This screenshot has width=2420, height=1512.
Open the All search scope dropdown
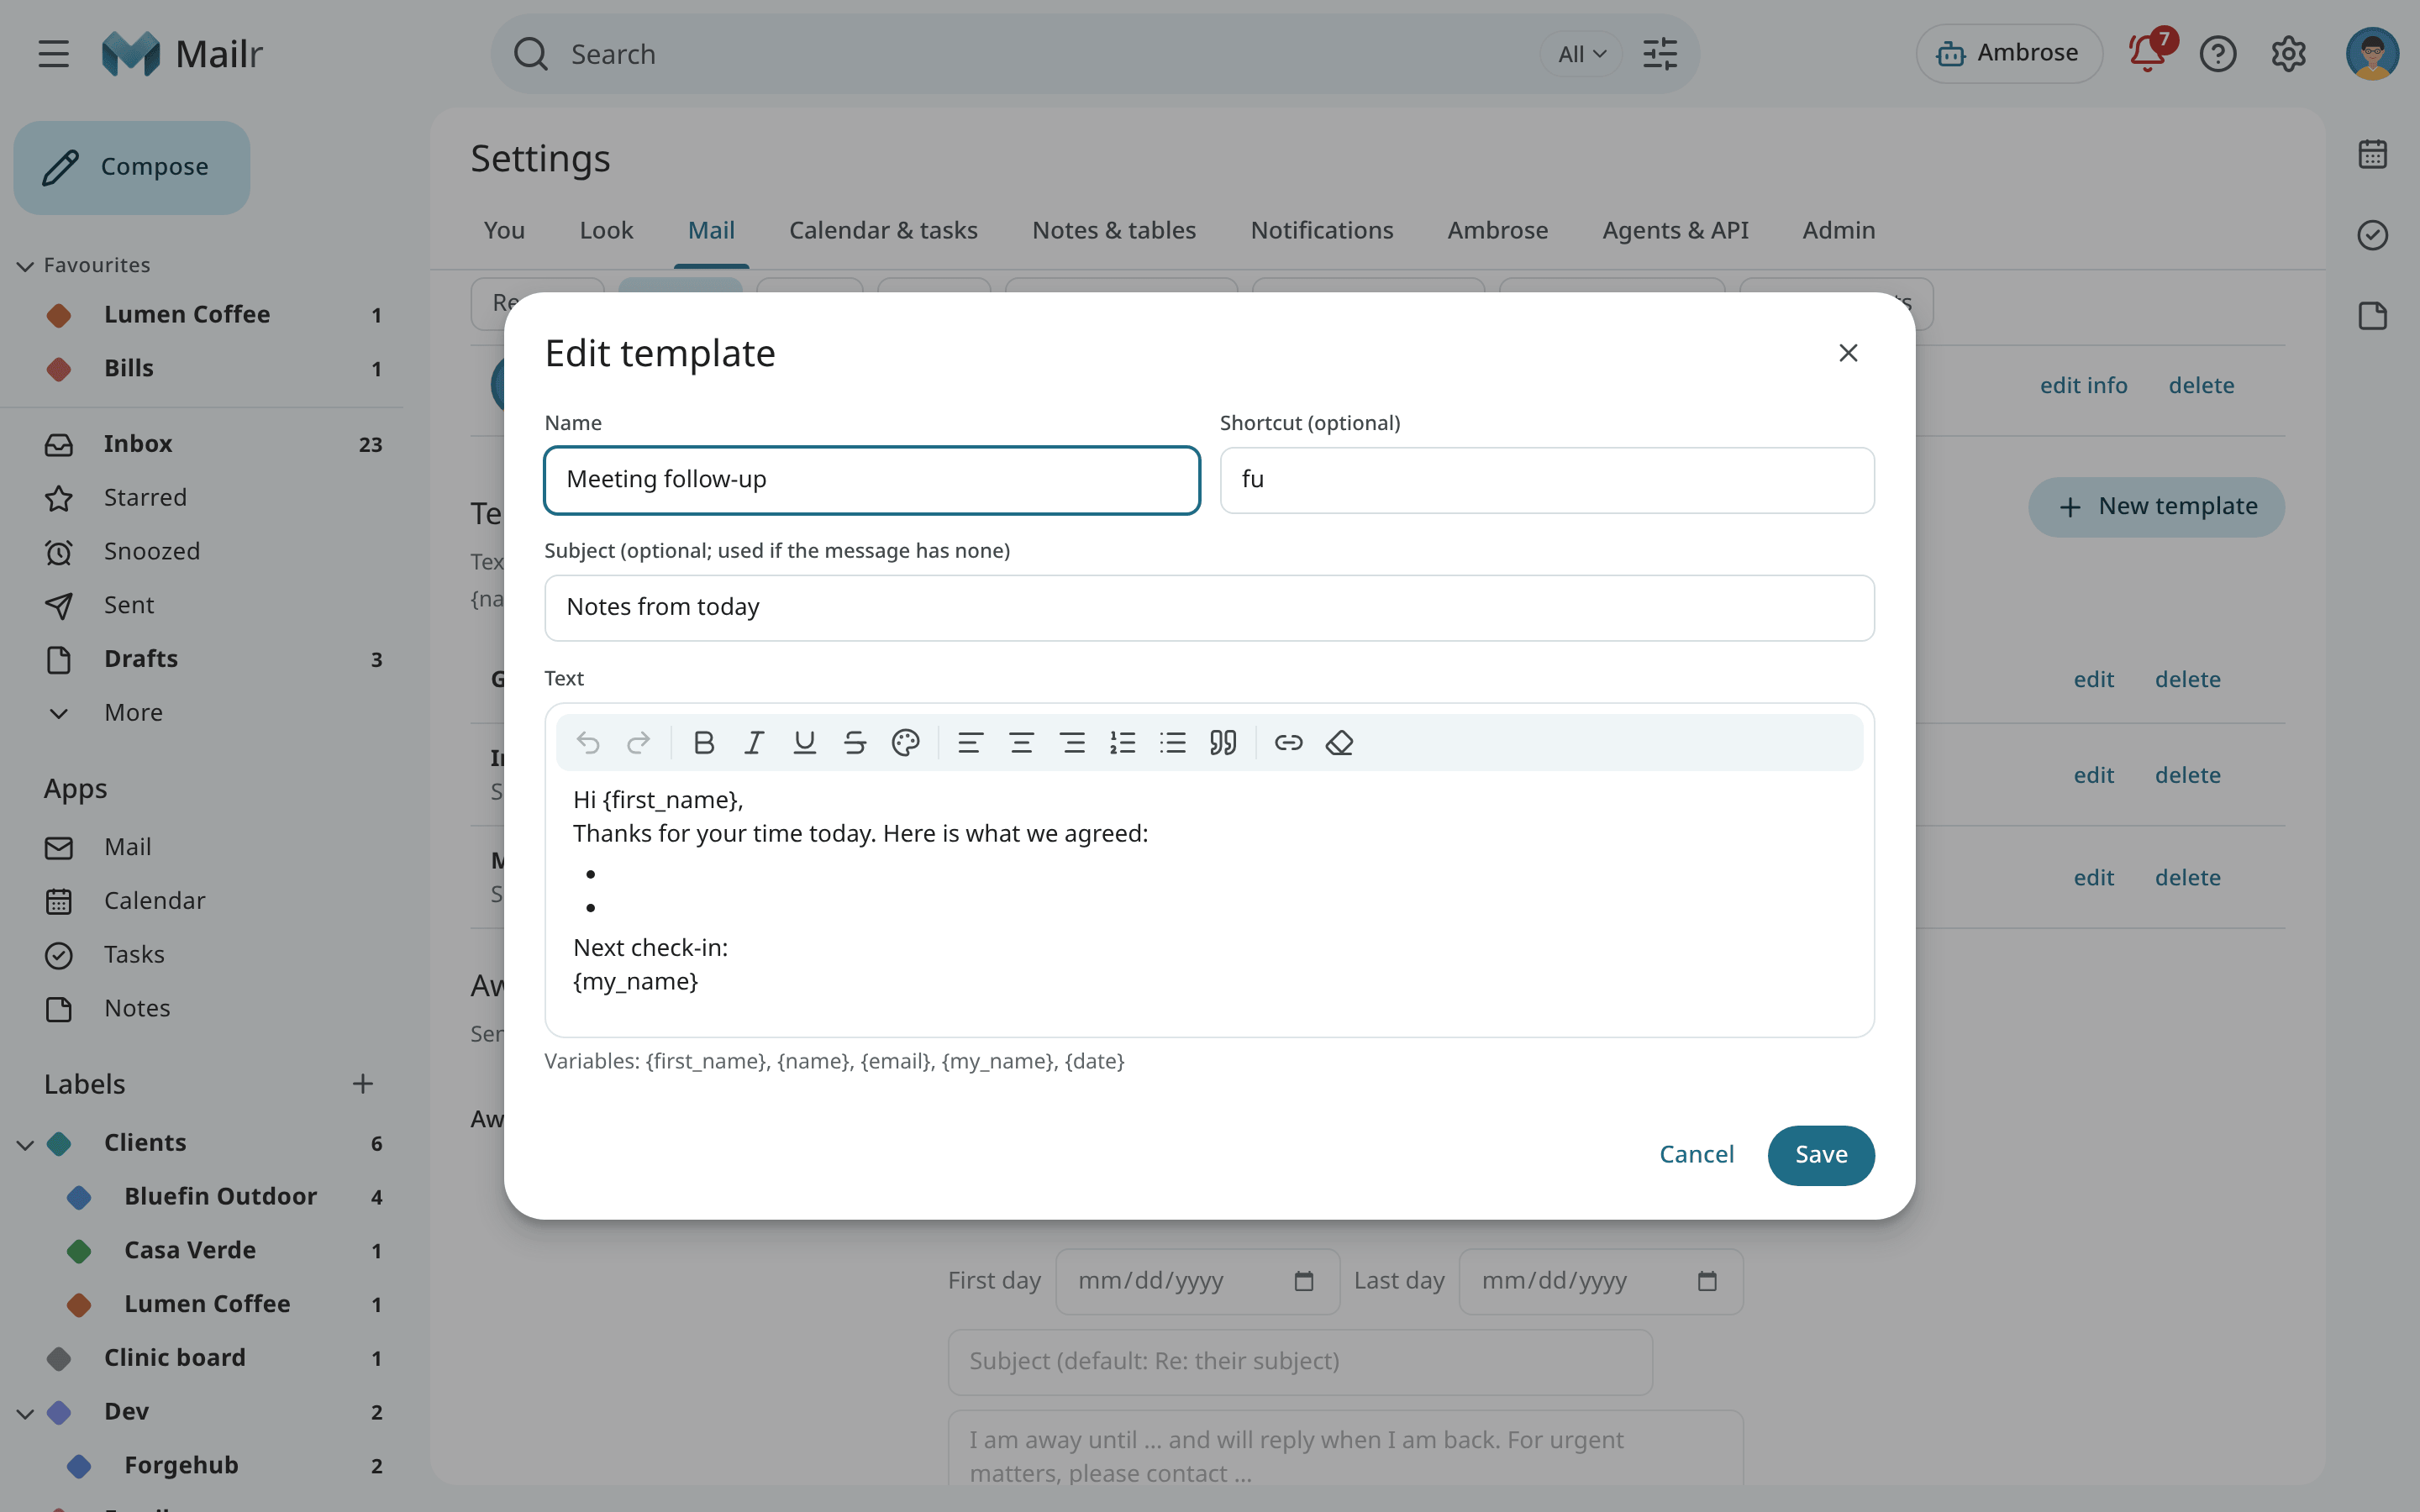click(x=1581, y=54)
